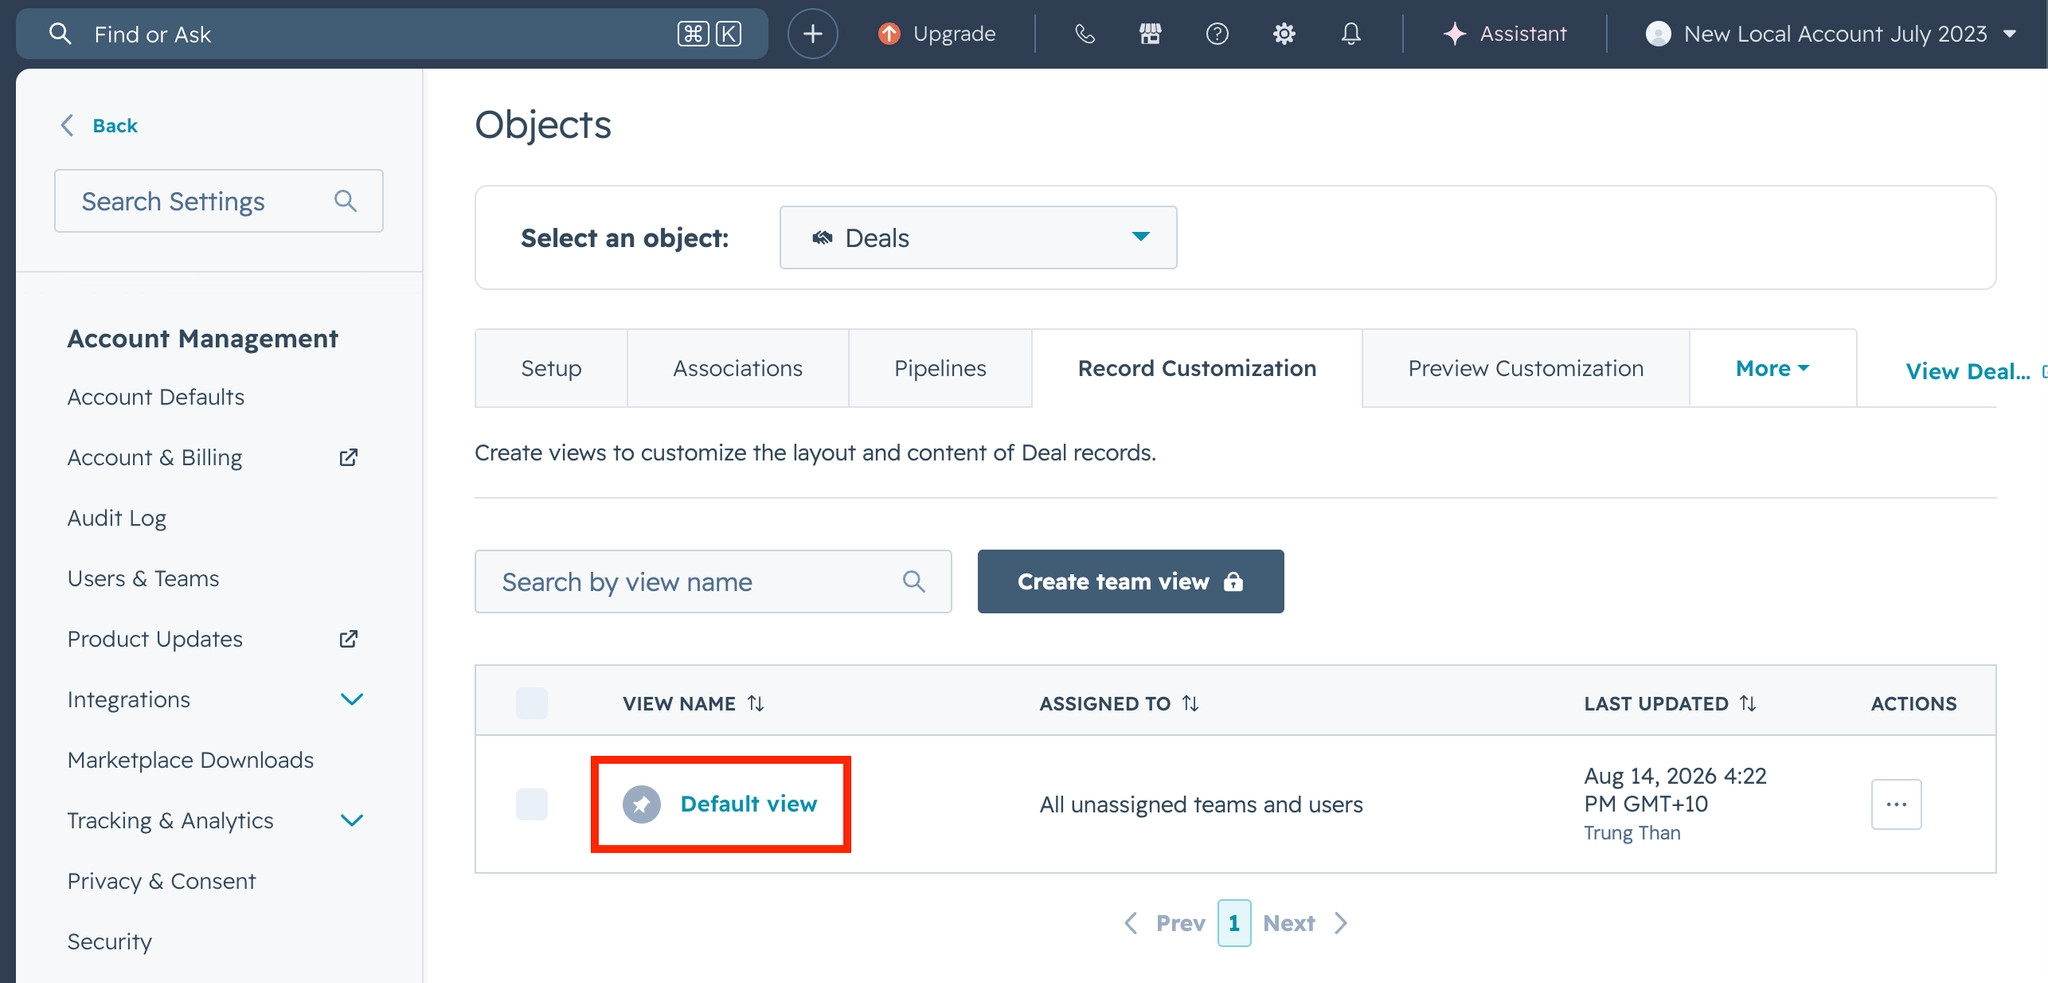This screenshot has height=983, width=2048.
Task: Open Product Updates page
Action: point(155,639)
